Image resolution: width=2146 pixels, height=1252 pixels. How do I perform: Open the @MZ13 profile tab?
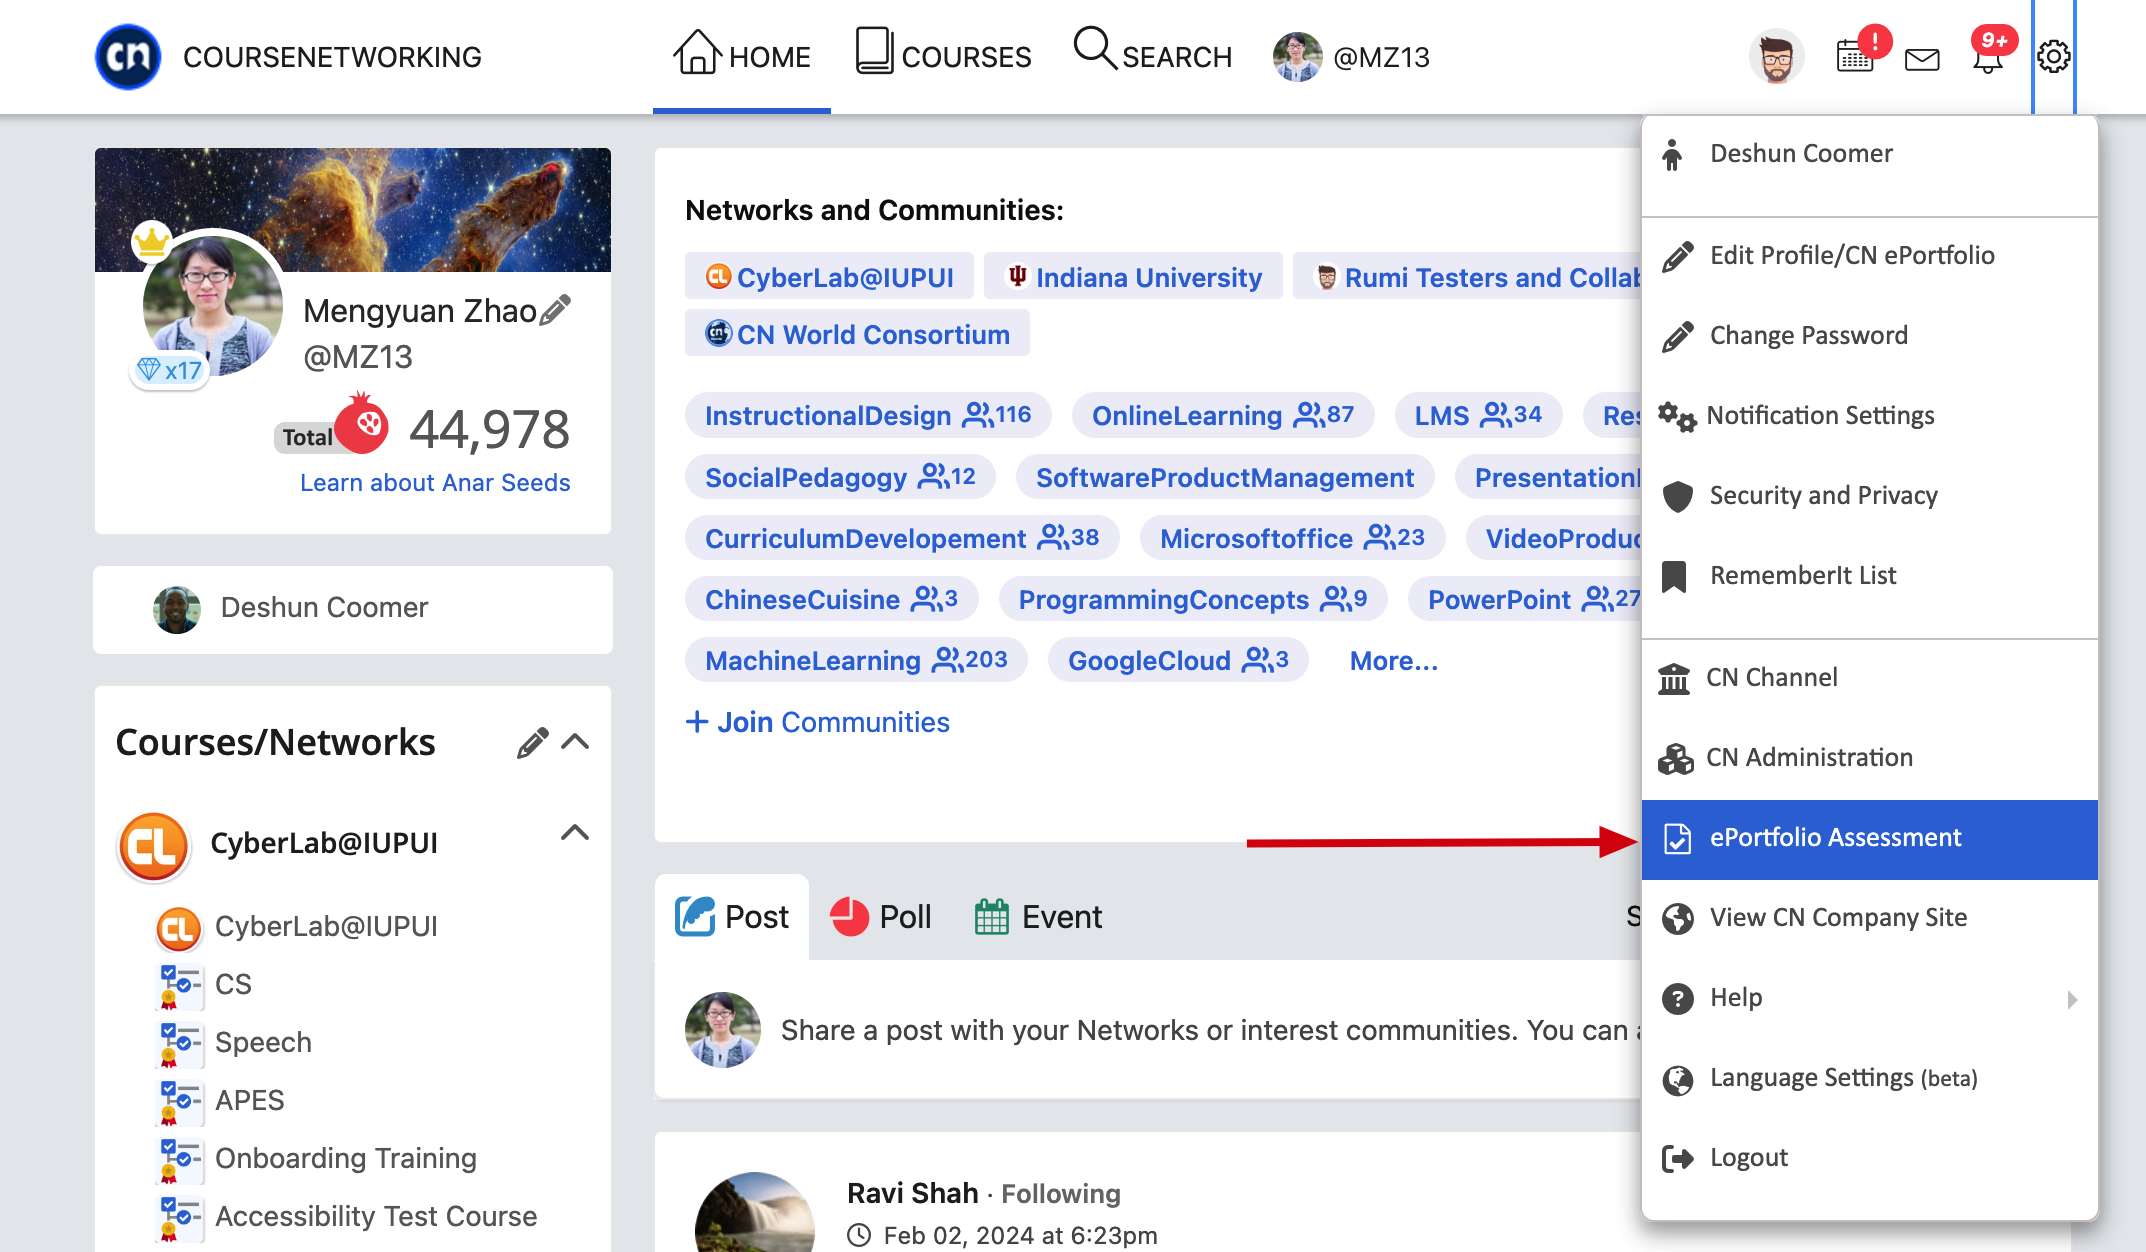(x=1352, y=57)
